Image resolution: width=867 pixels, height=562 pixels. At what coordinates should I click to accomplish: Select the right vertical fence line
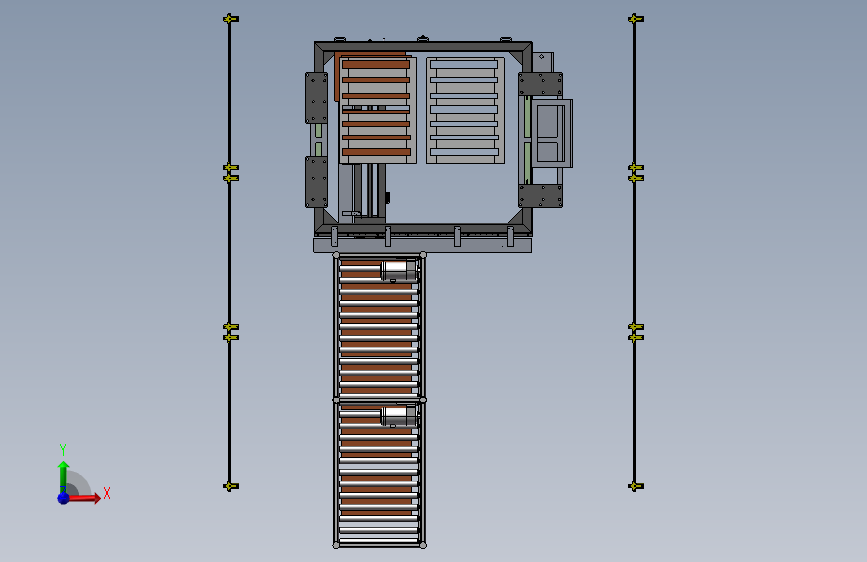(634, 252)
